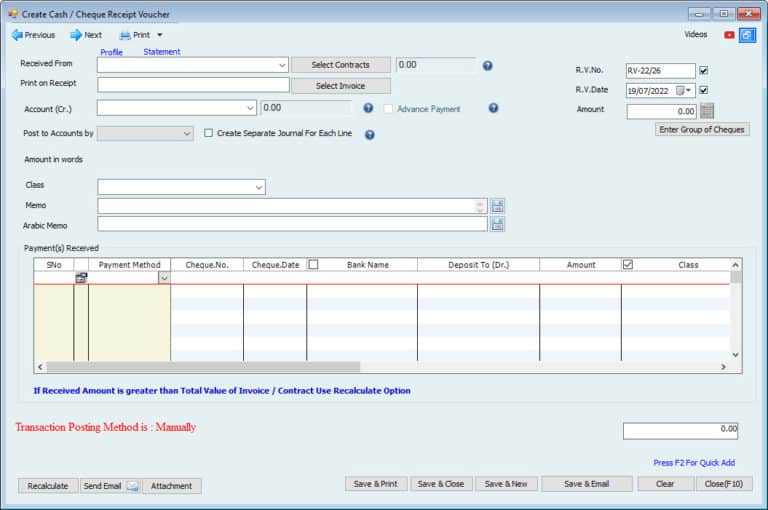Toggle the R.V.No. checkbox
Image resolution: width=768 pixels, height=510 pixels.
[703, 71]
